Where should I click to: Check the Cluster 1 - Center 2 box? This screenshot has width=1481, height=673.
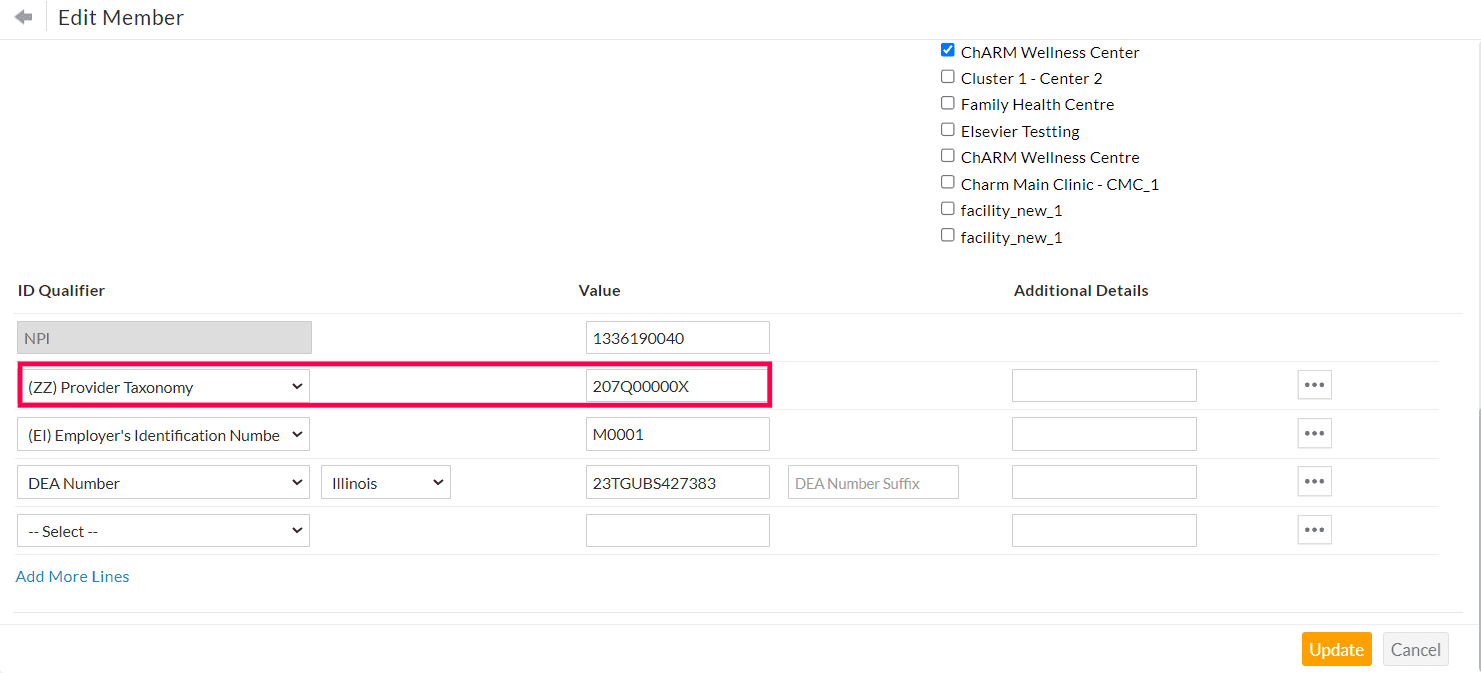click(948, 77)
